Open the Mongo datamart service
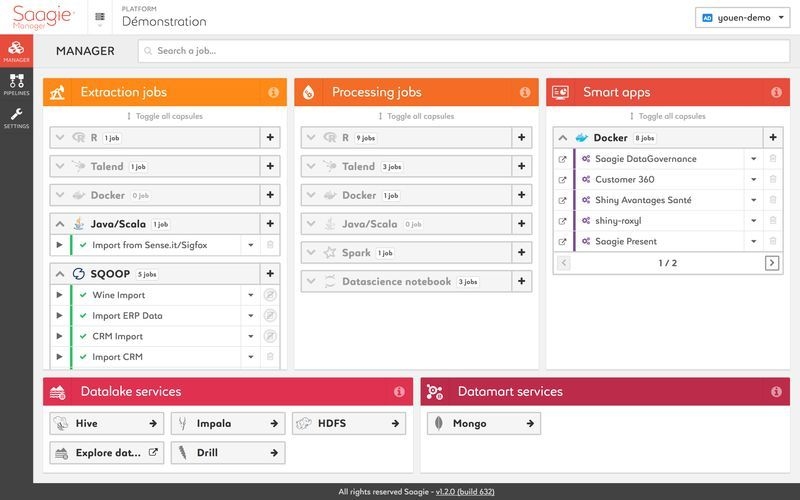Image resolution: width=800 pixels, height=500 pixels. pyautogui.click(x=484, y=423)
